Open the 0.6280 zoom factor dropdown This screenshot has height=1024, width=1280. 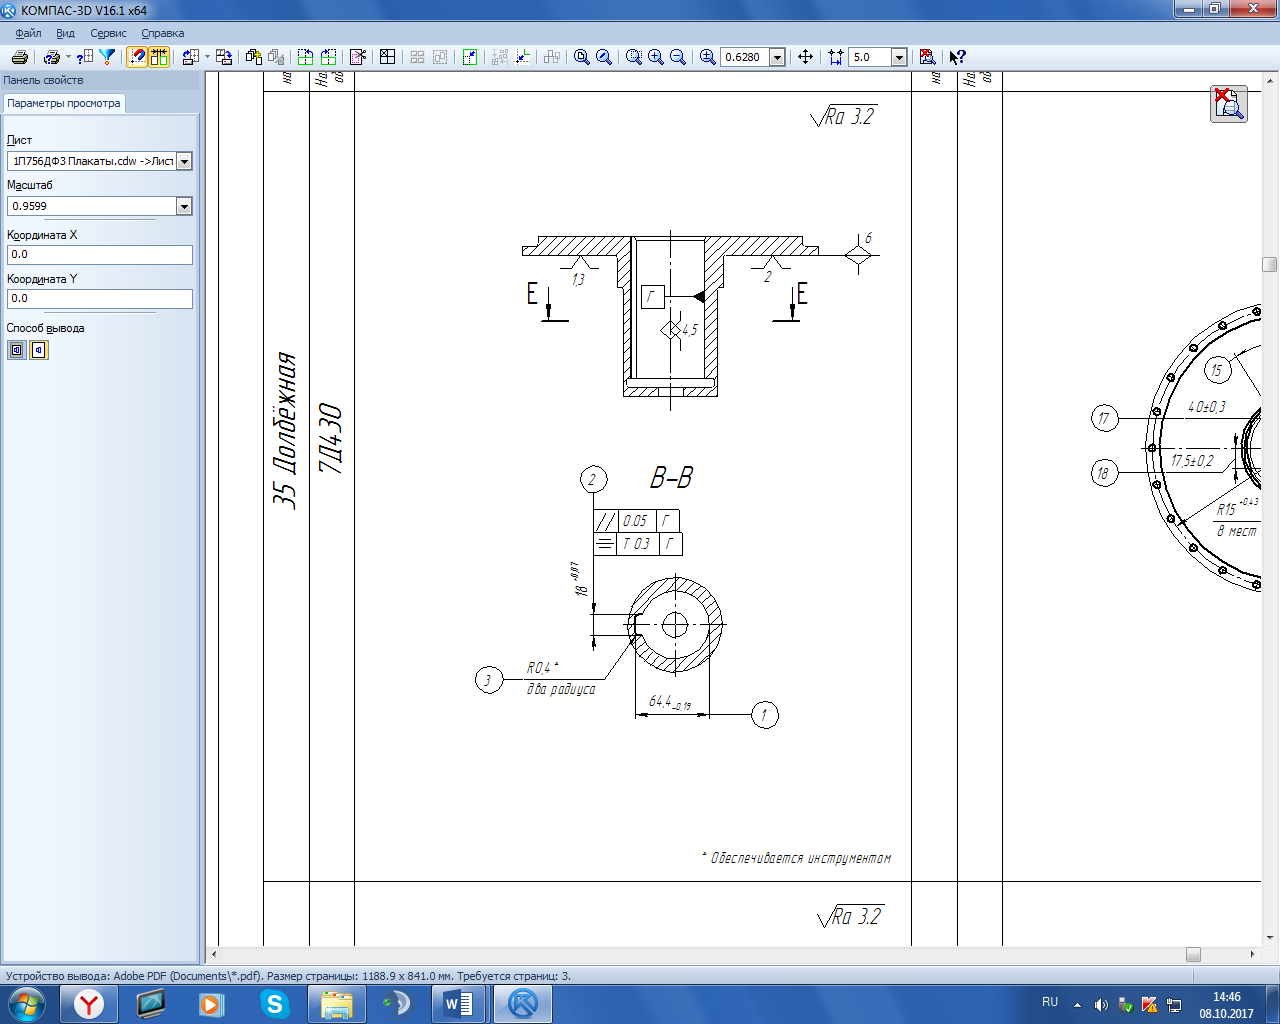pos(777,57)
